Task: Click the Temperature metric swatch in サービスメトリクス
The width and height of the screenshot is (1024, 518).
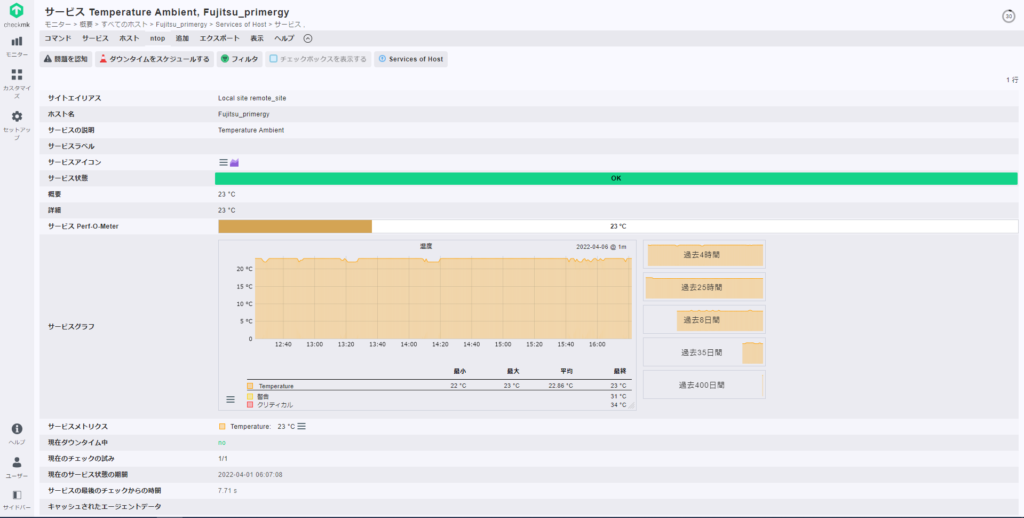Action: (222, 427)
